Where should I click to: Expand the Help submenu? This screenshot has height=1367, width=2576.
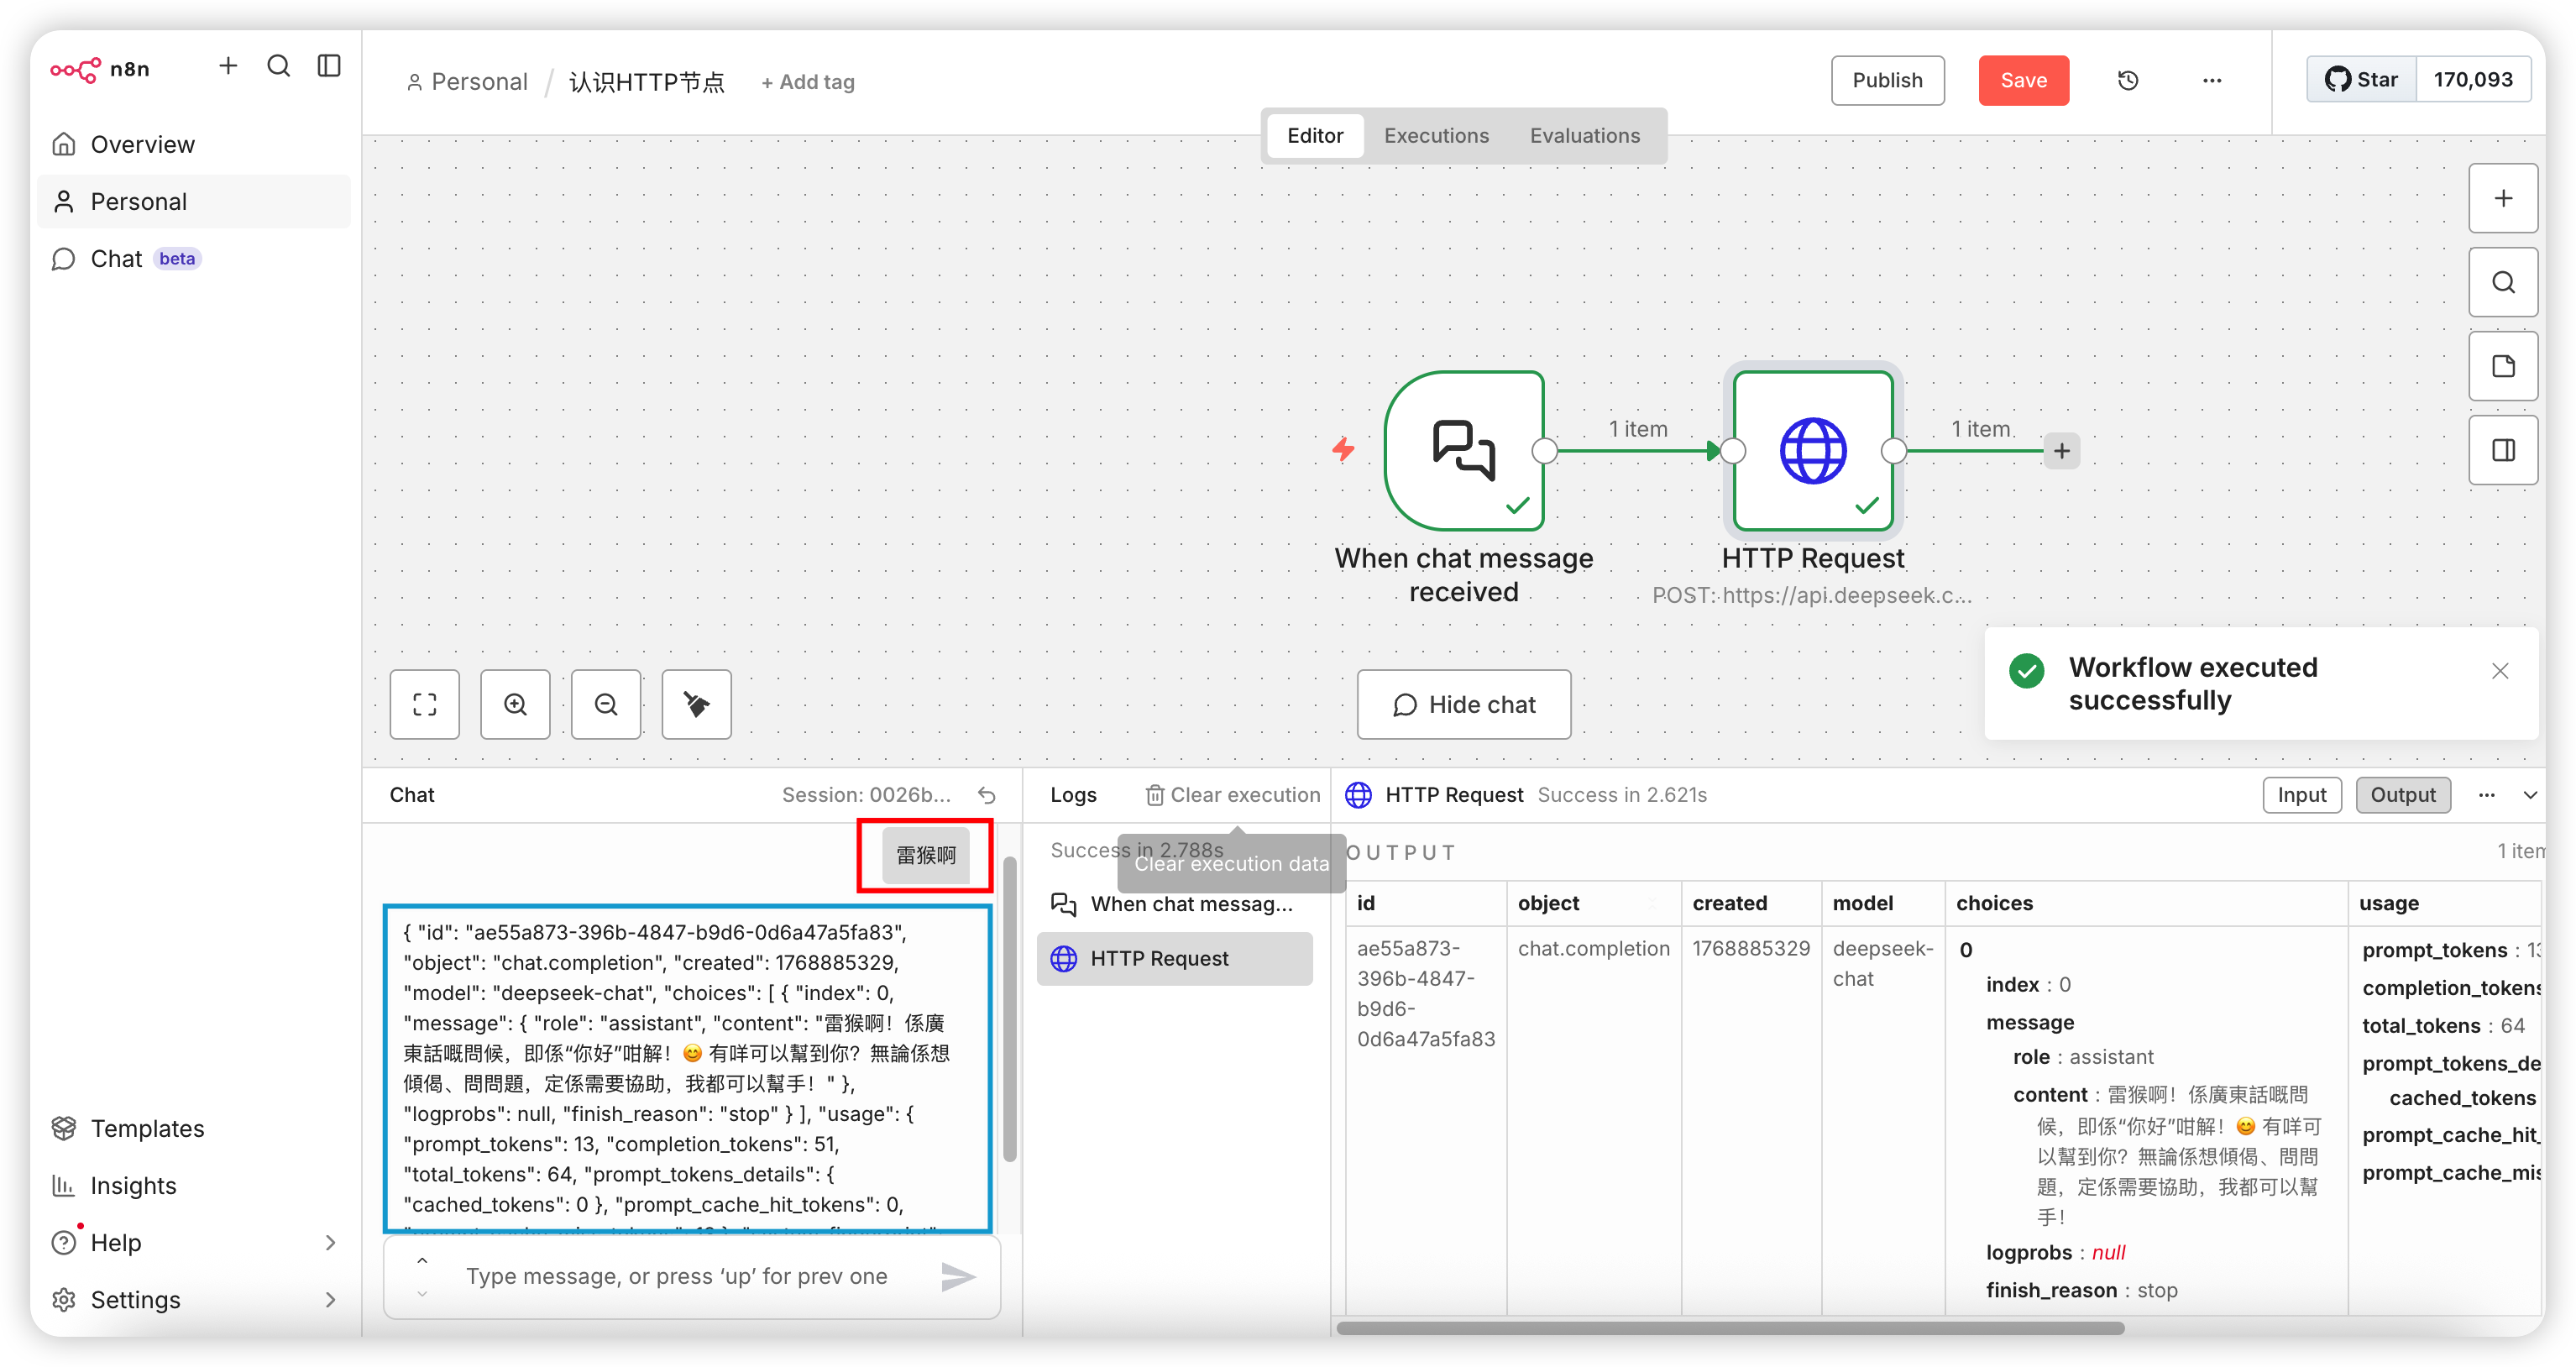330,1242
